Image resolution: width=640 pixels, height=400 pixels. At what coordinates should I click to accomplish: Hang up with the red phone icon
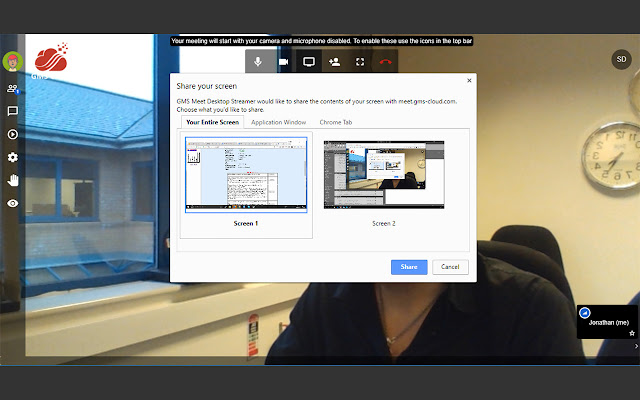pyautogui.click(x=385, y=62)
